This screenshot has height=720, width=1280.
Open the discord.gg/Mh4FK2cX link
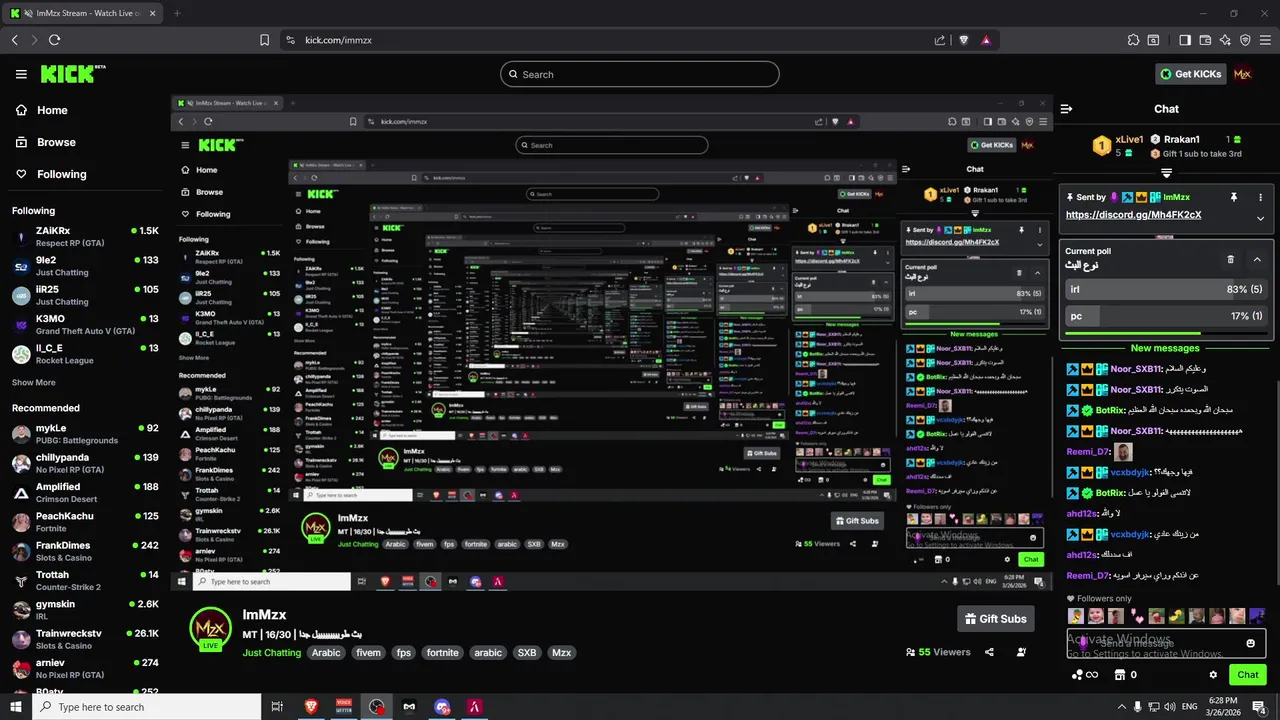(1133, 215)
